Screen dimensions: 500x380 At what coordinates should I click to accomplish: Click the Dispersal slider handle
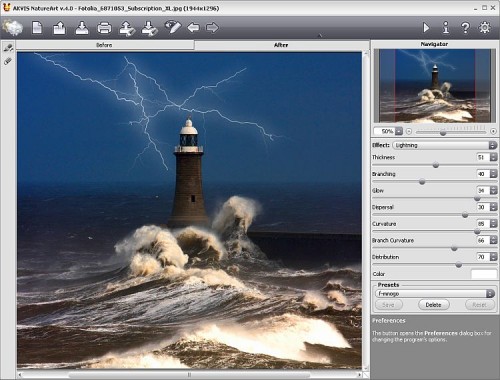click(x=465, y=215)
